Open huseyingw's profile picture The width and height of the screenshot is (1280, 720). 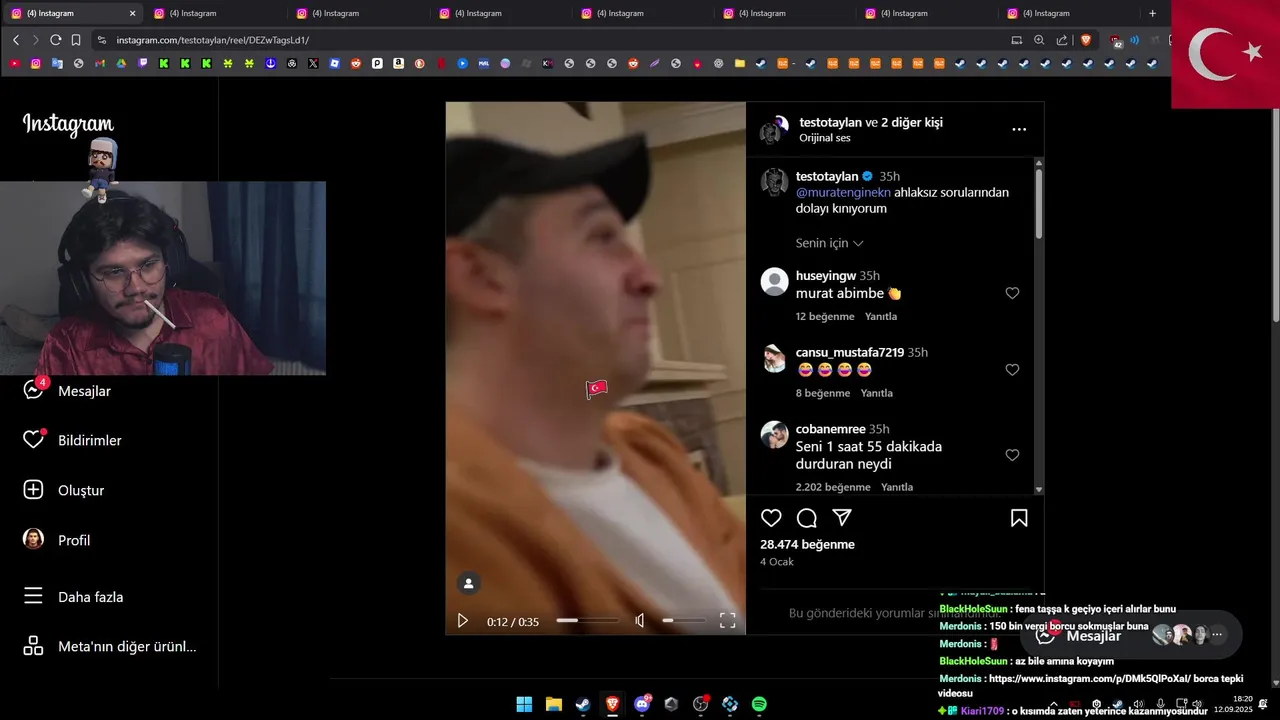point(774,281)
